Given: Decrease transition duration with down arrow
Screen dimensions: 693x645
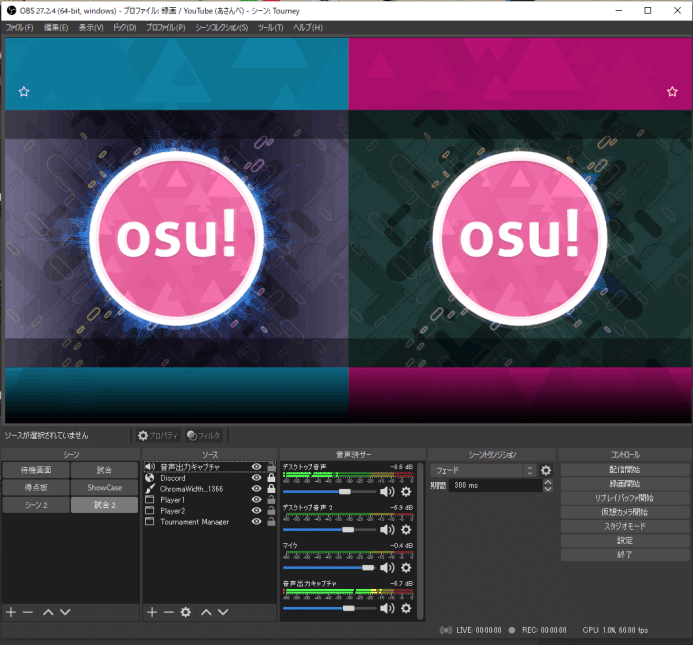Looking at the screenshot, I should point(548,489).
